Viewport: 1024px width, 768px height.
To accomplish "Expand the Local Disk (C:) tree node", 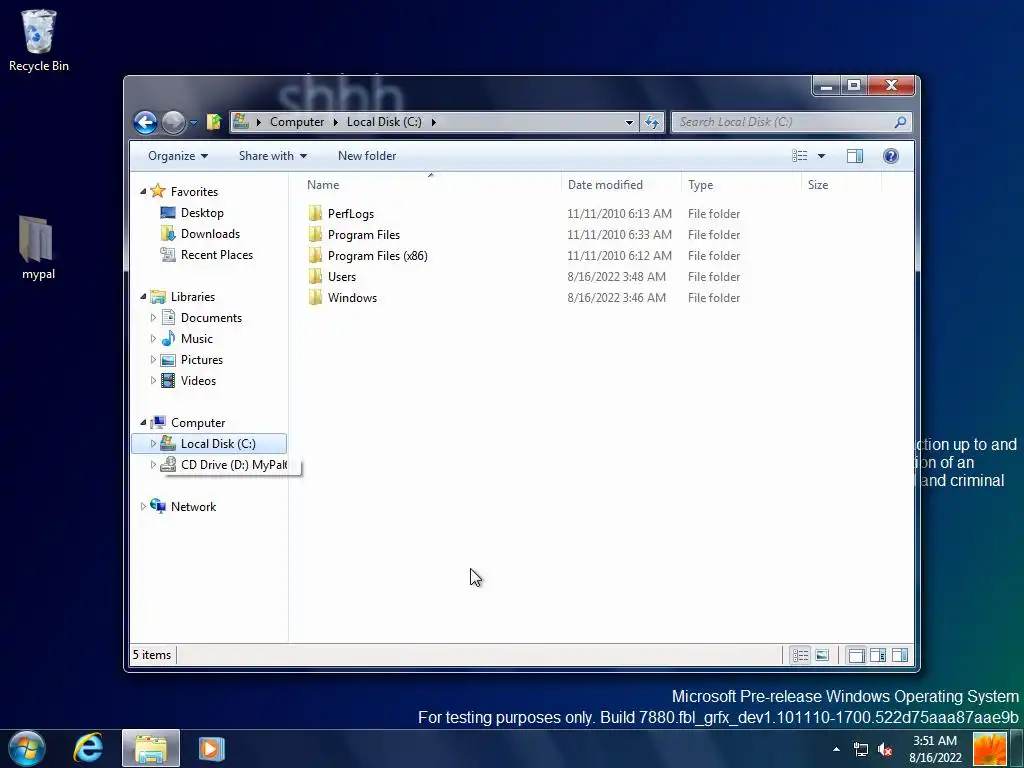I will click(153, 443).
